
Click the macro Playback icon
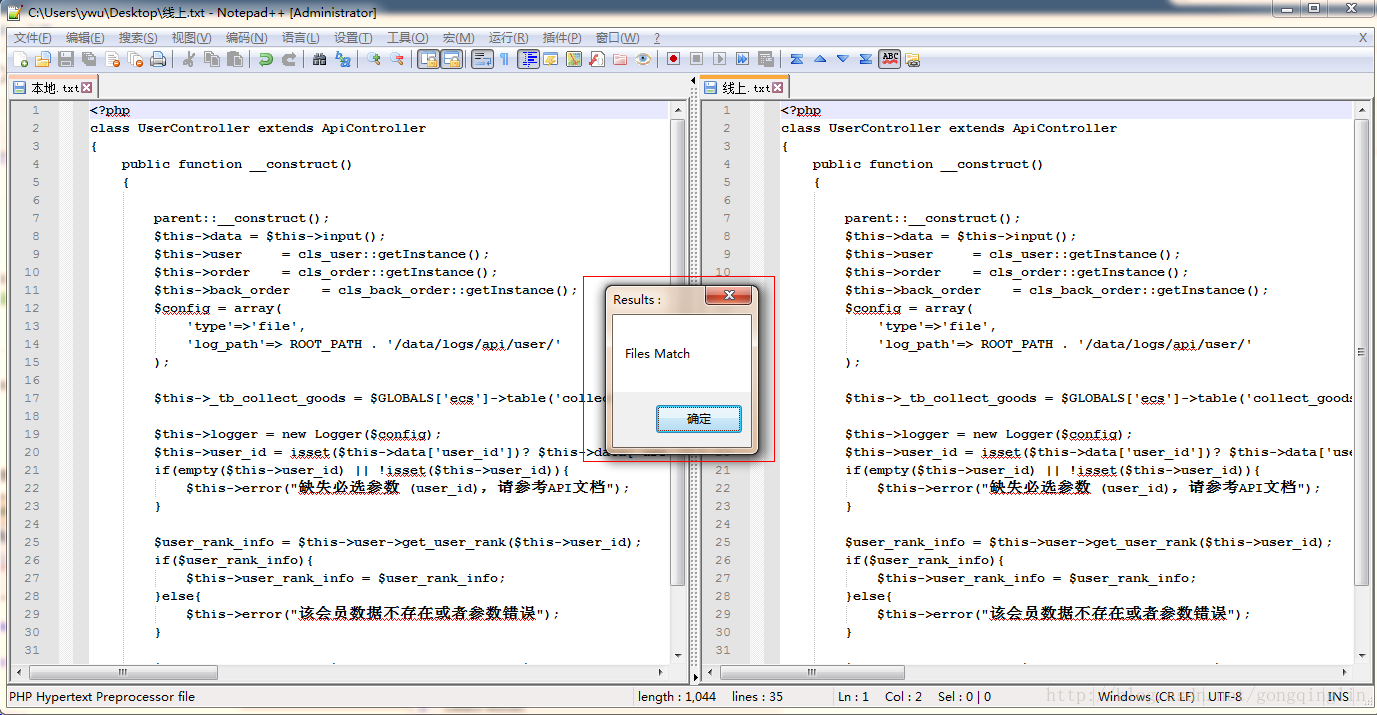[719, 59]
